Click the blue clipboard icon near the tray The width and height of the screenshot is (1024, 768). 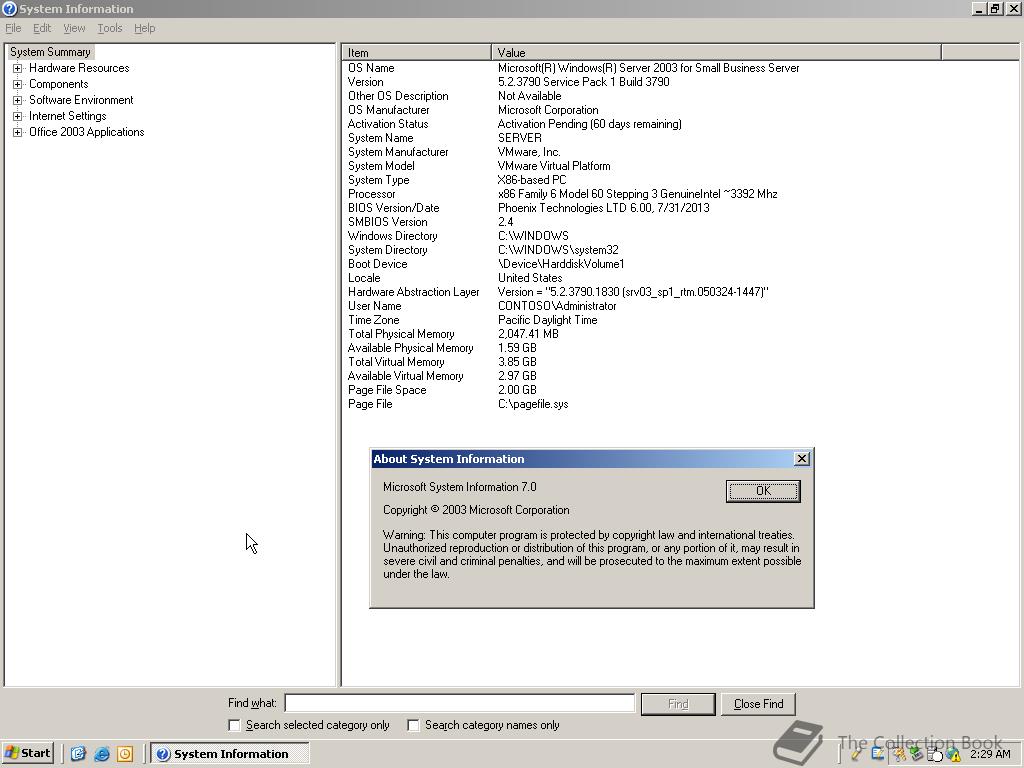pos(878,754)
